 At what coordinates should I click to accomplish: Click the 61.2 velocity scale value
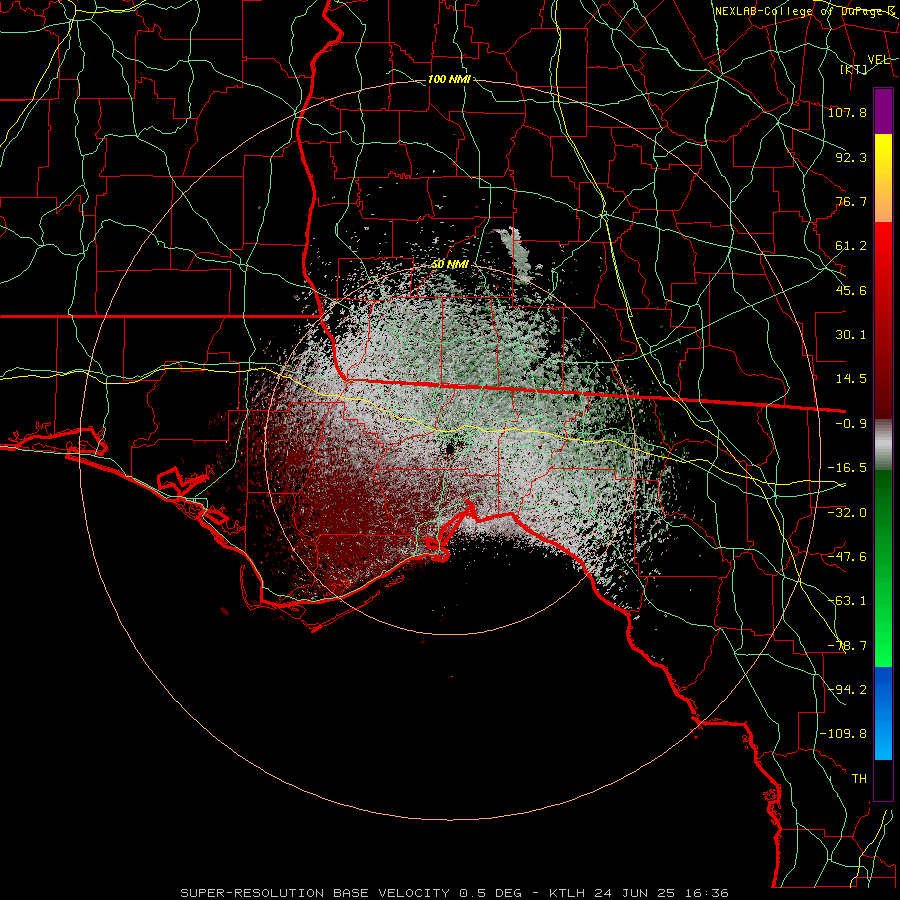851,246
